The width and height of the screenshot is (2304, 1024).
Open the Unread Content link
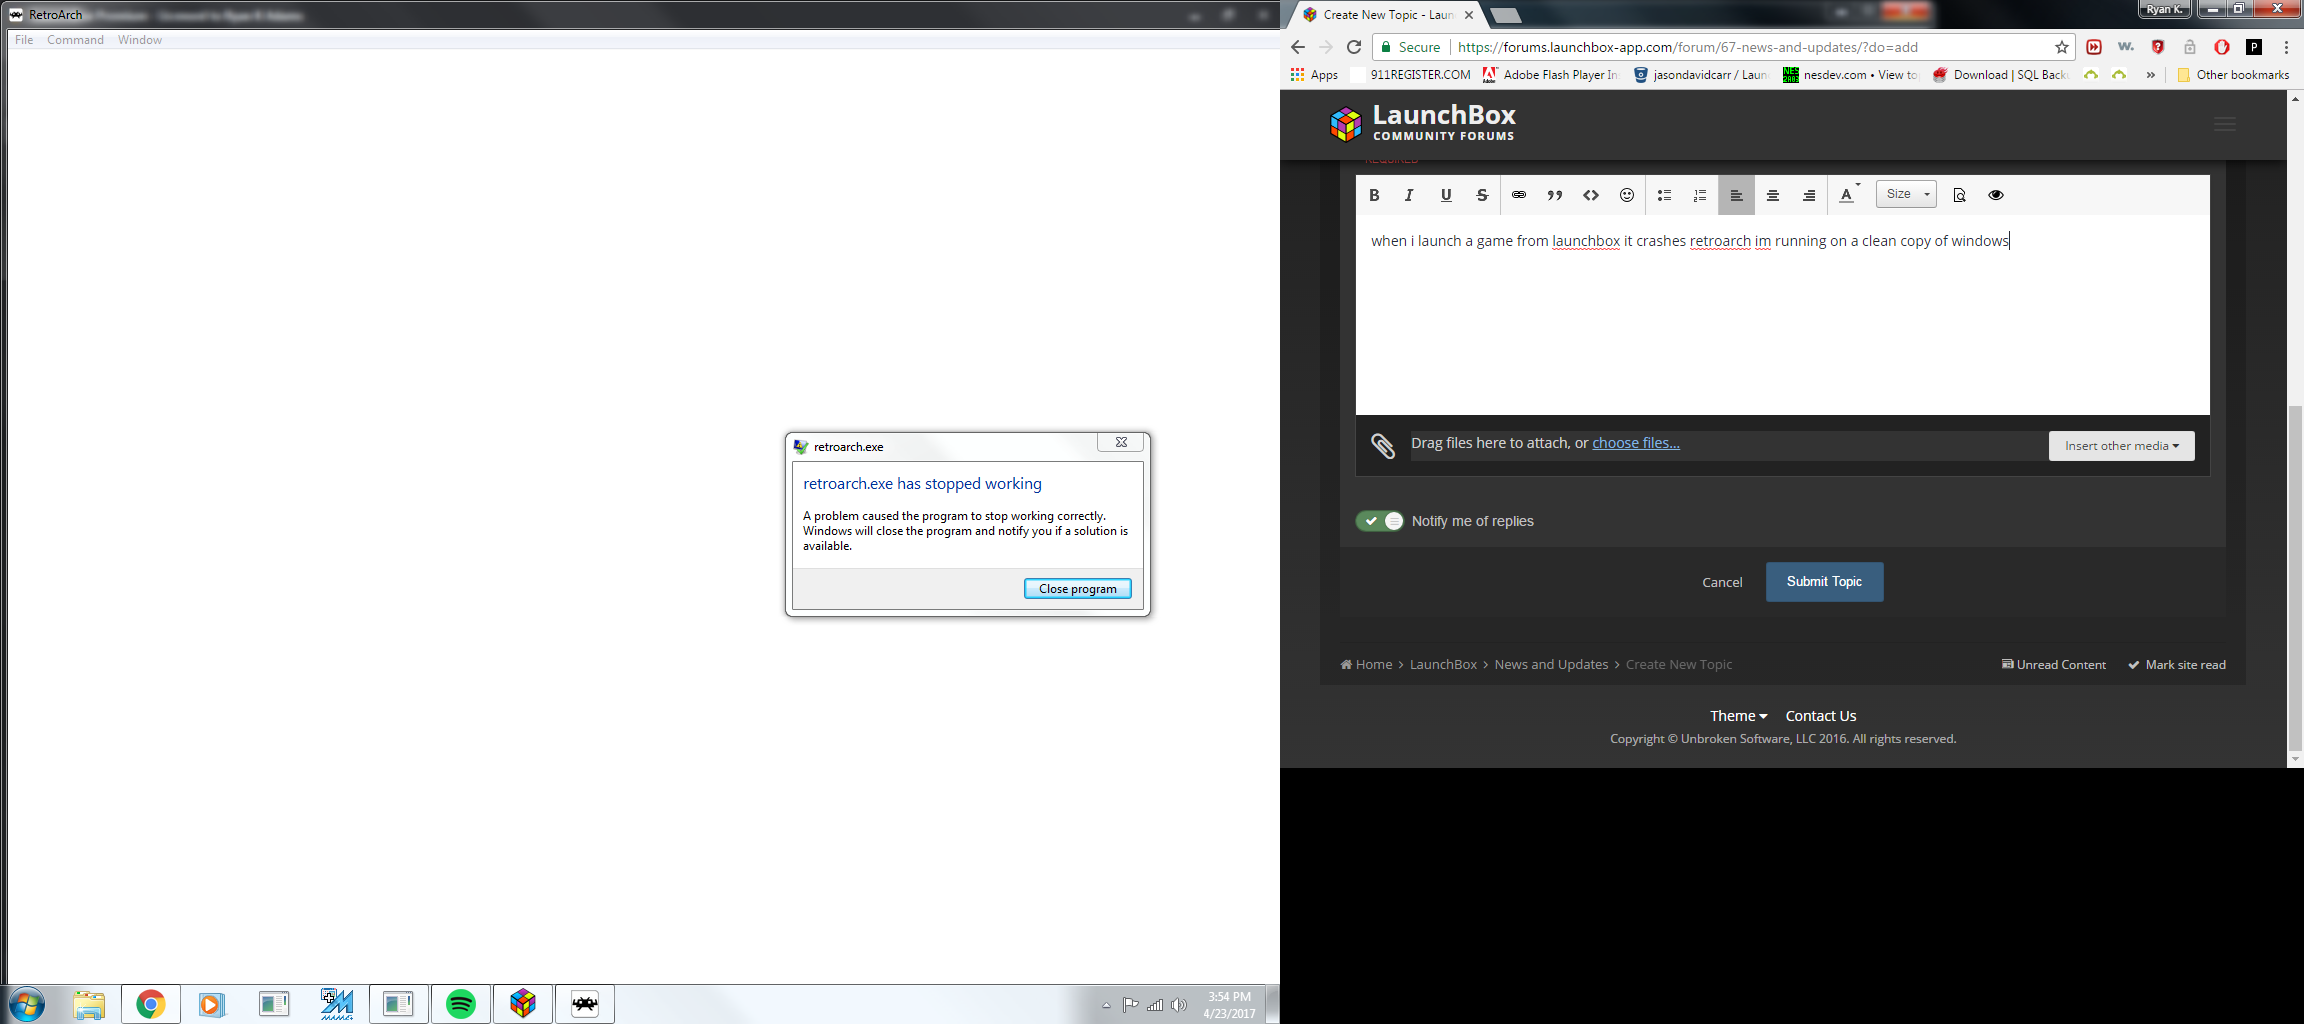pyautogui.click(x=2054, y=665)
